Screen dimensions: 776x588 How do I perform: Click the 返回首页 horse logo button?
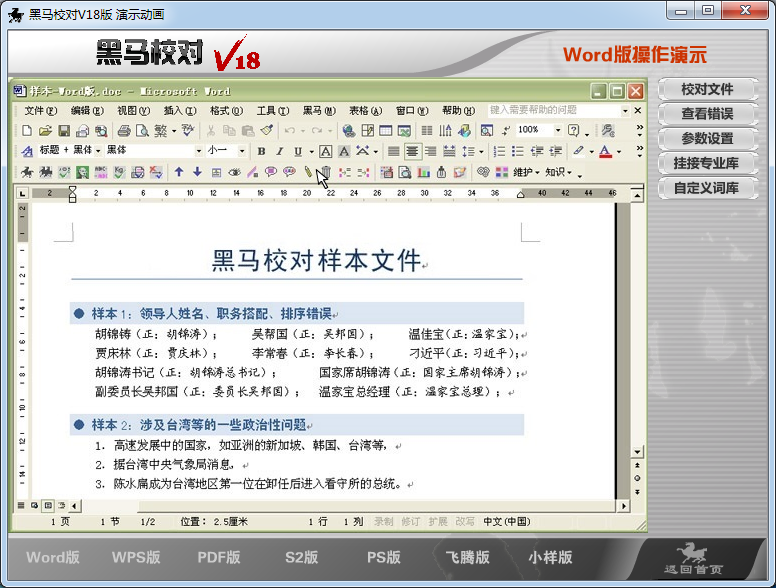(693, 558)
